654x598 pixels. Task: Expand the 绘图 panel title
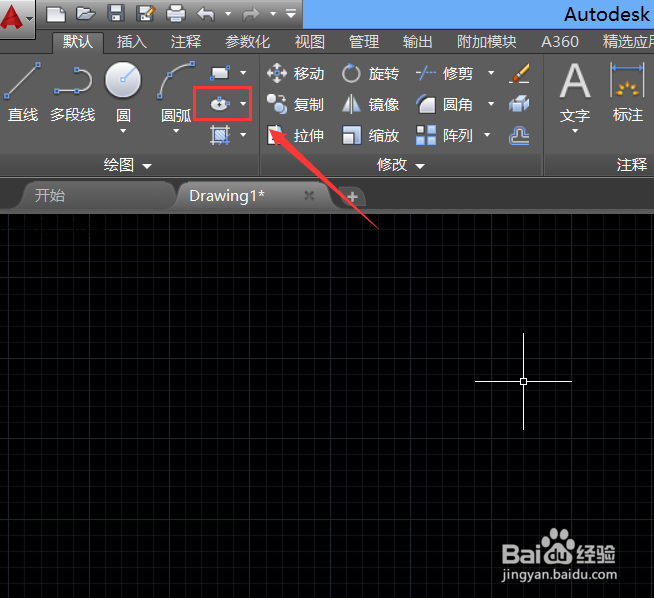127,166
